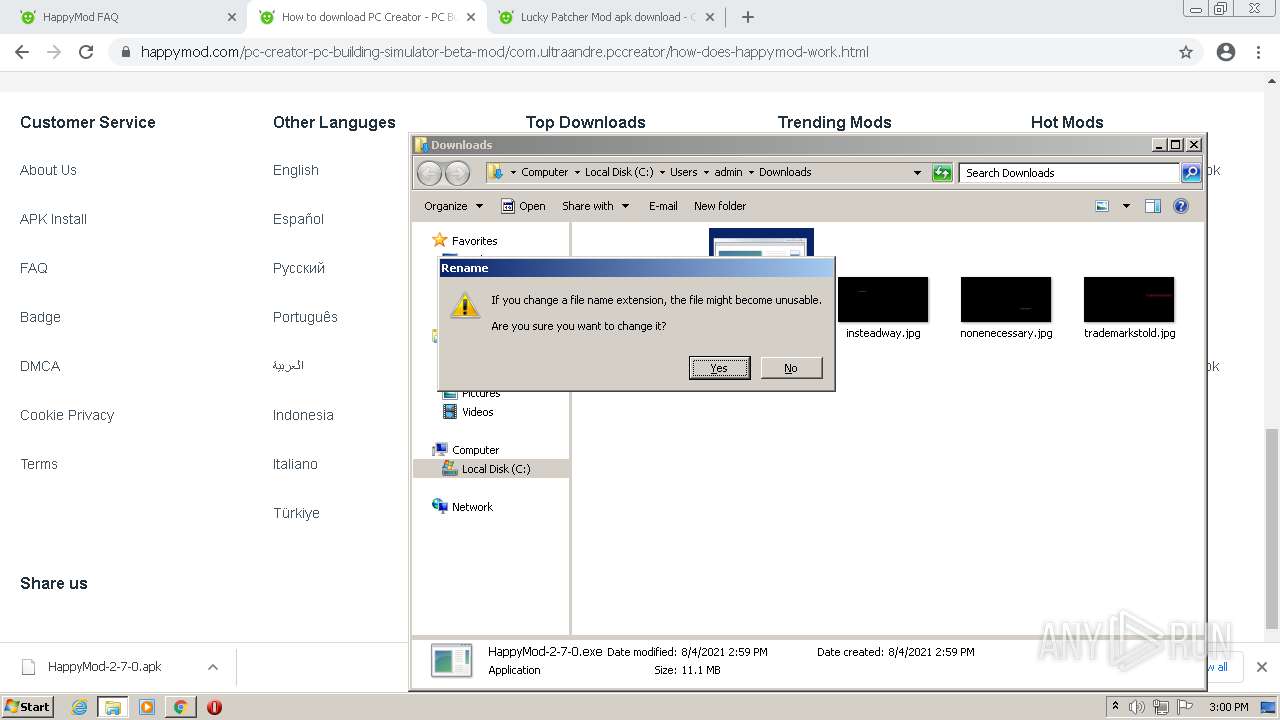Open the HappyMod-2-7-0.apk download options arrow
1280x720 pixels.
[212, 667]
